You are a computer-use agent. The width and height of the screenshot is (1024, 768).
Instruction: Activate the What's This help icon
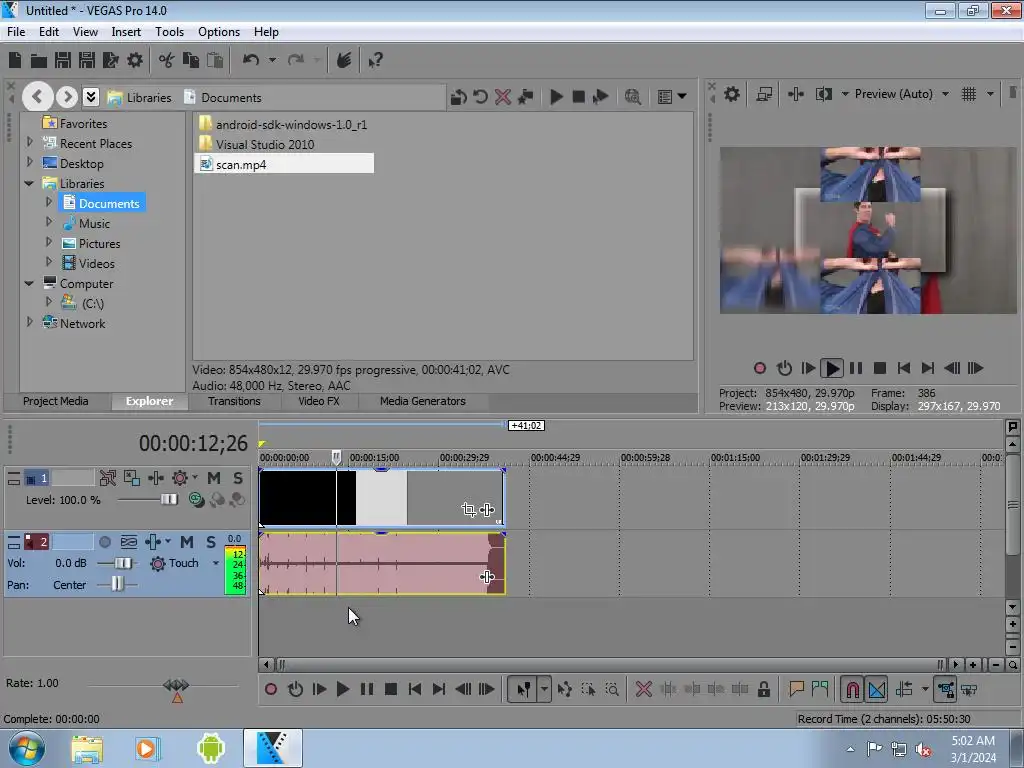click(376, 61)
